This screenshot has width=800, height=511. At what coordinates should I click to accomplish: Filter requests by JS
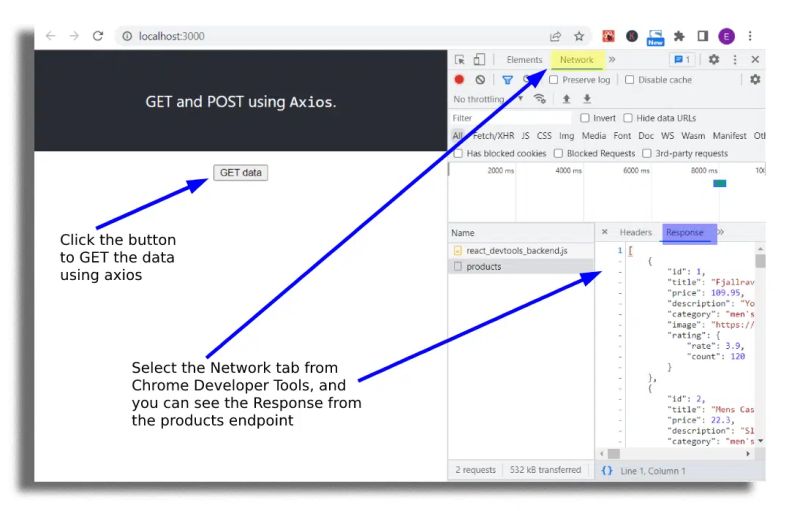(526, 136)
